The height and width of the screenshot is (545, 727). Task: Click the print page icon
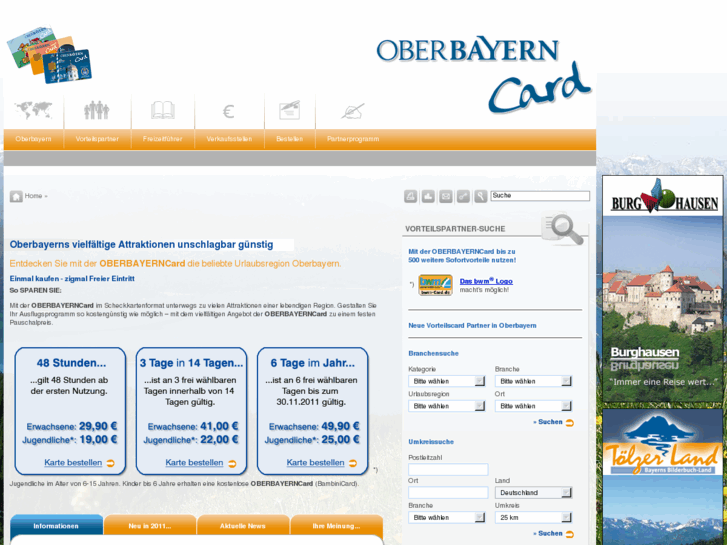point(410,196)
